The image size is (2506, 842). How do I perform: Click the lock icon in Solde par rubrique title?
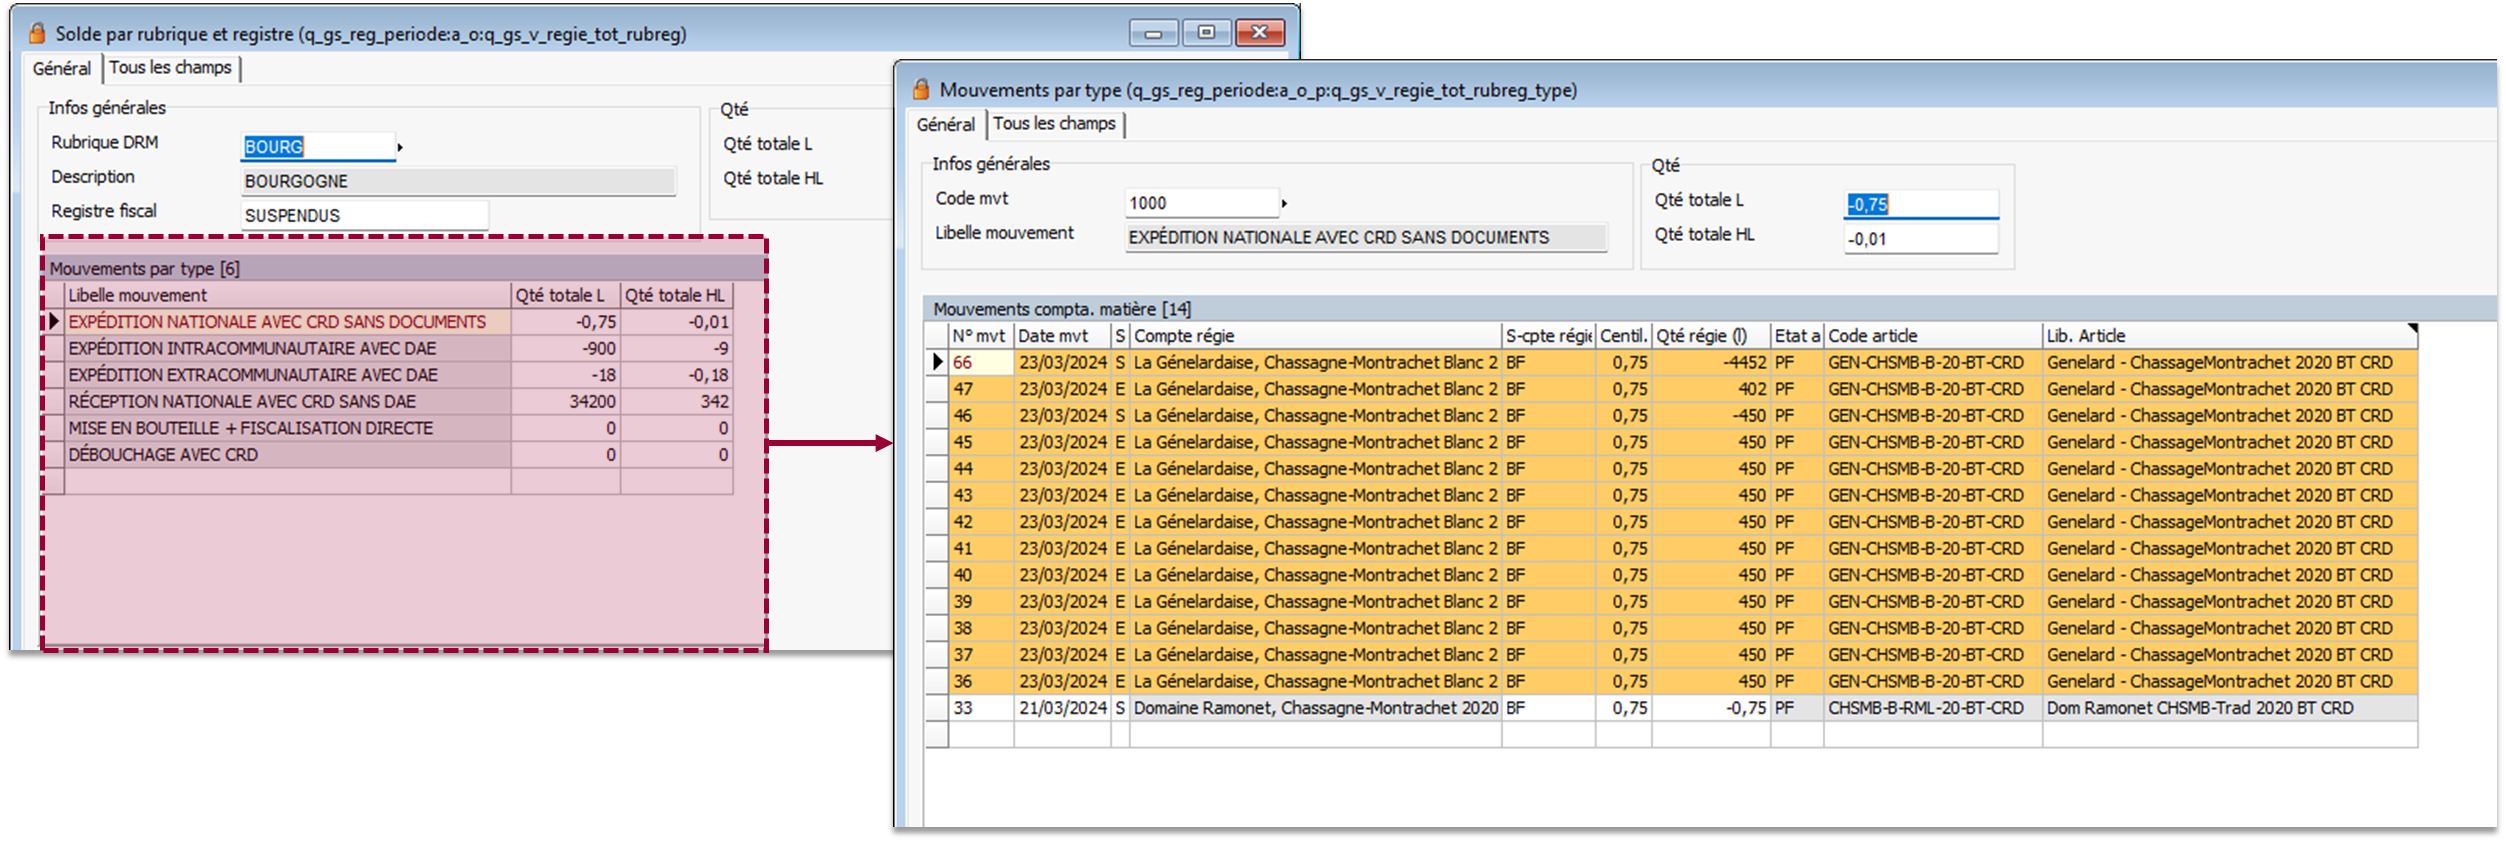click(x=37, y=33)
